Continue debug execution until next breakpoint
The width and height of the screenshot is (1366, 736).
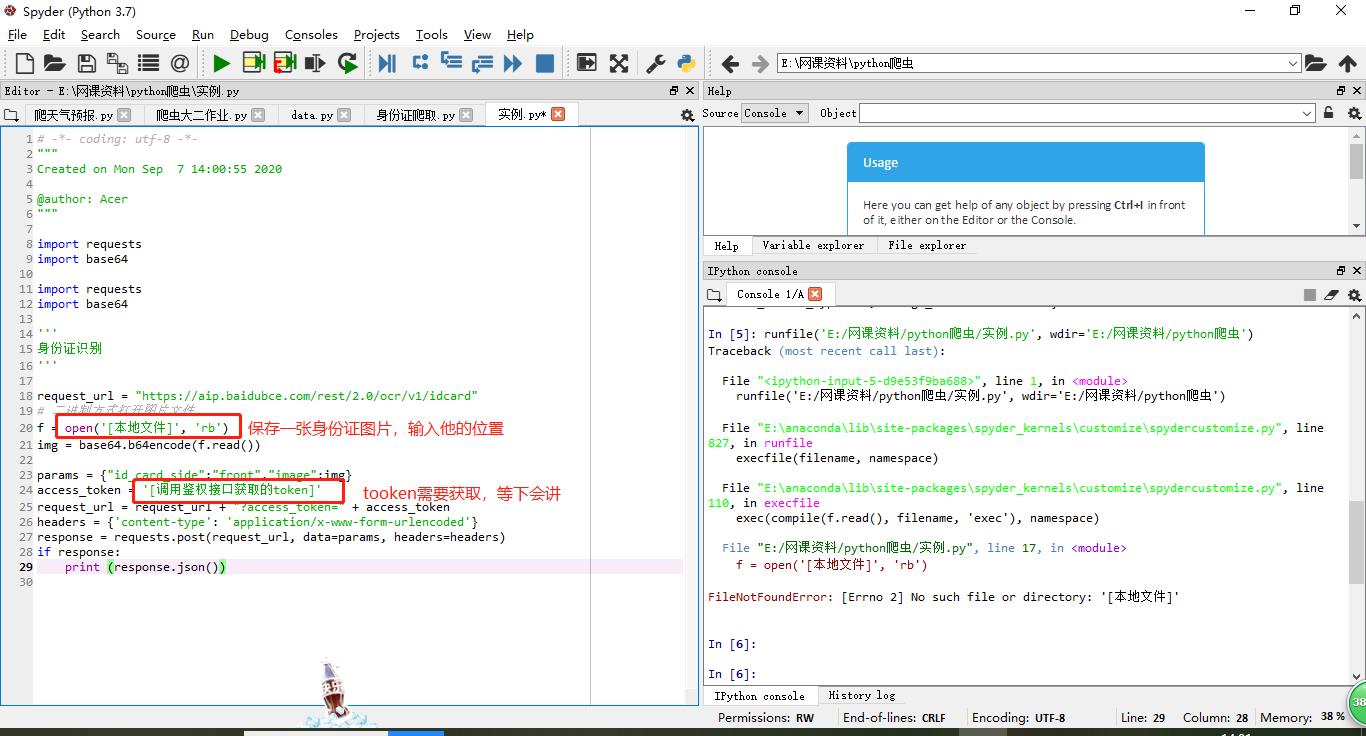[513, 63]
